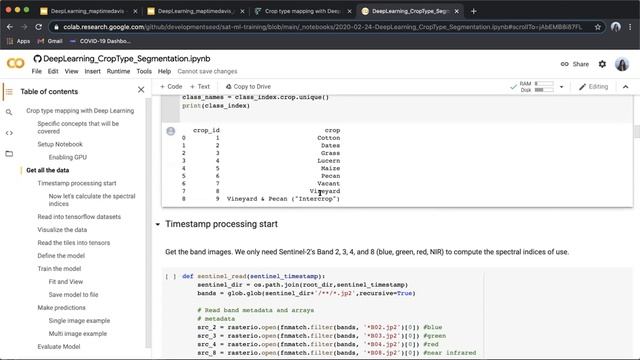Bookmark this page with the star icon
This screenshot has width=640, height=360.
598,27
